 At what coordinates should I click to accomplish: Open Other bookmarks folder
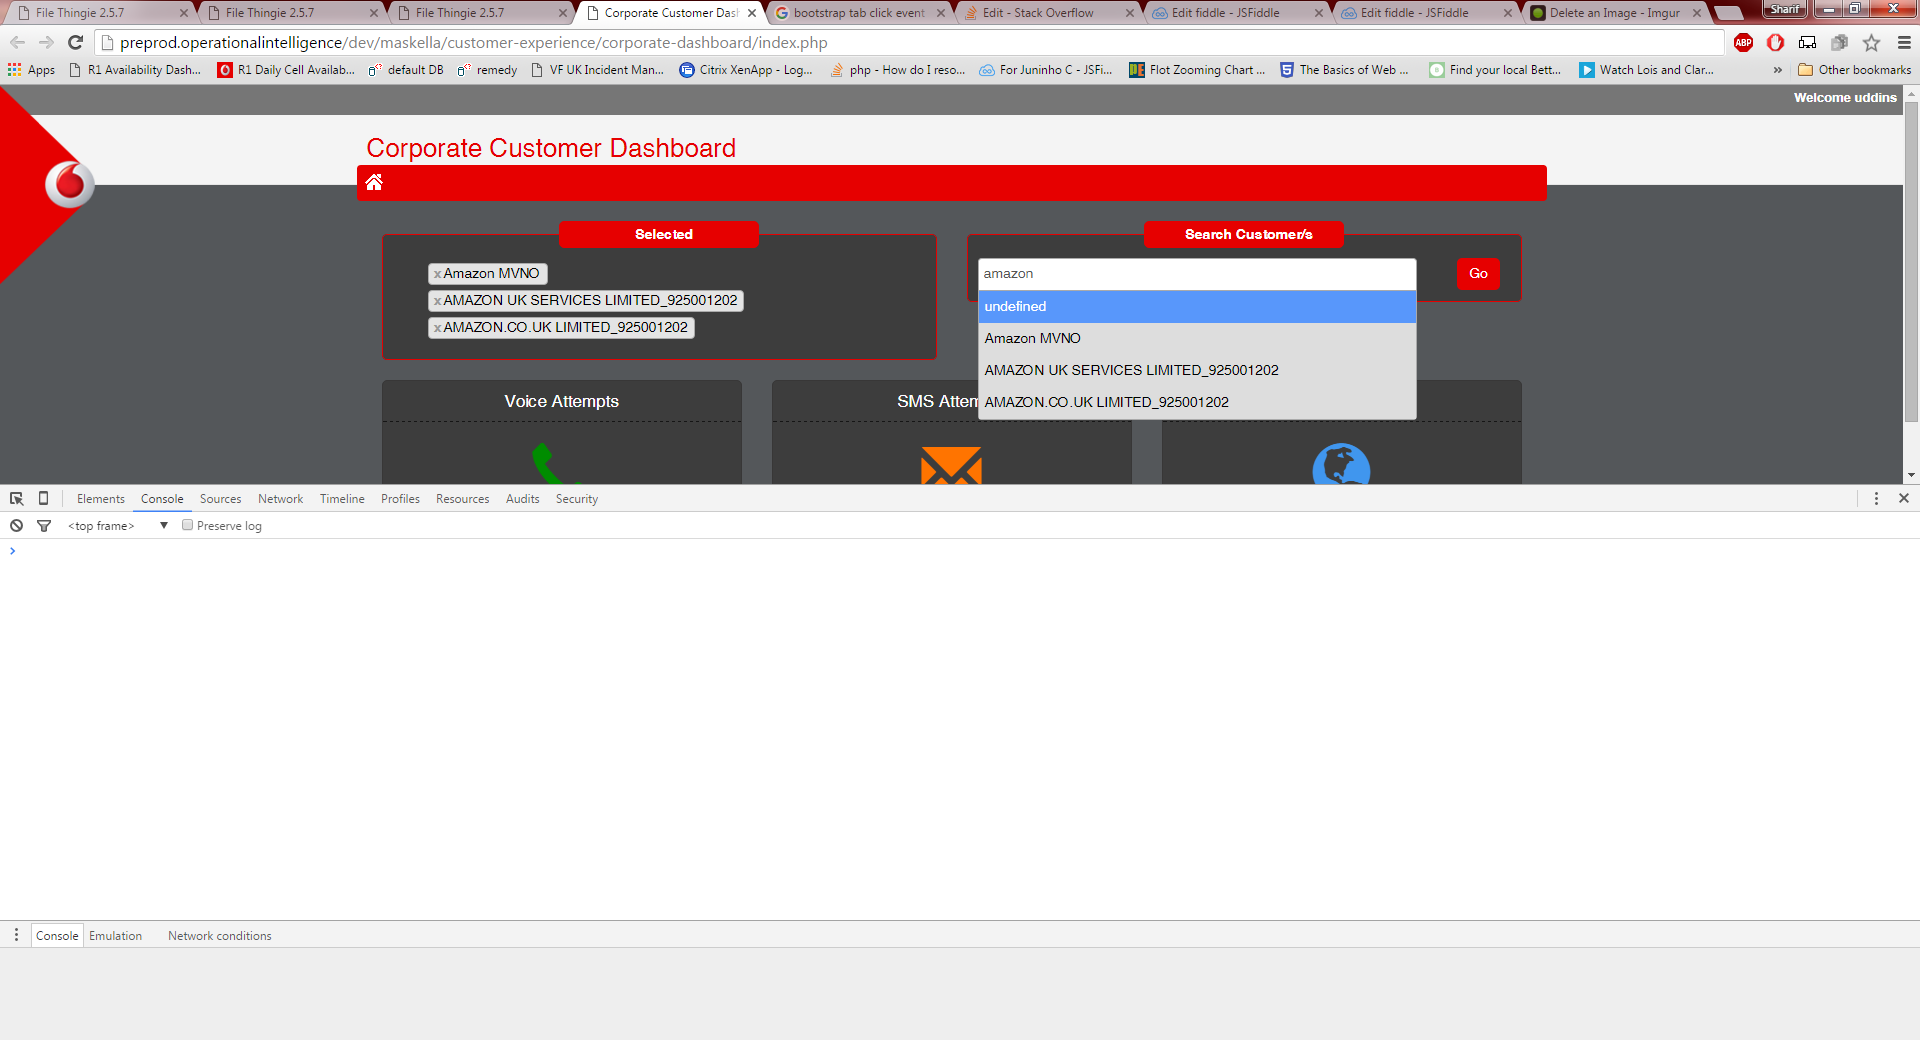point(1854,70)
